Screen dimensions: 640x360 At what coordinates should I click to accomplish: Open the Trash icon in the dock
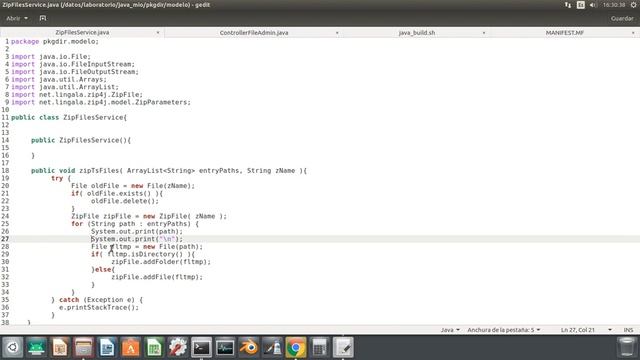(x=627, y=348)
